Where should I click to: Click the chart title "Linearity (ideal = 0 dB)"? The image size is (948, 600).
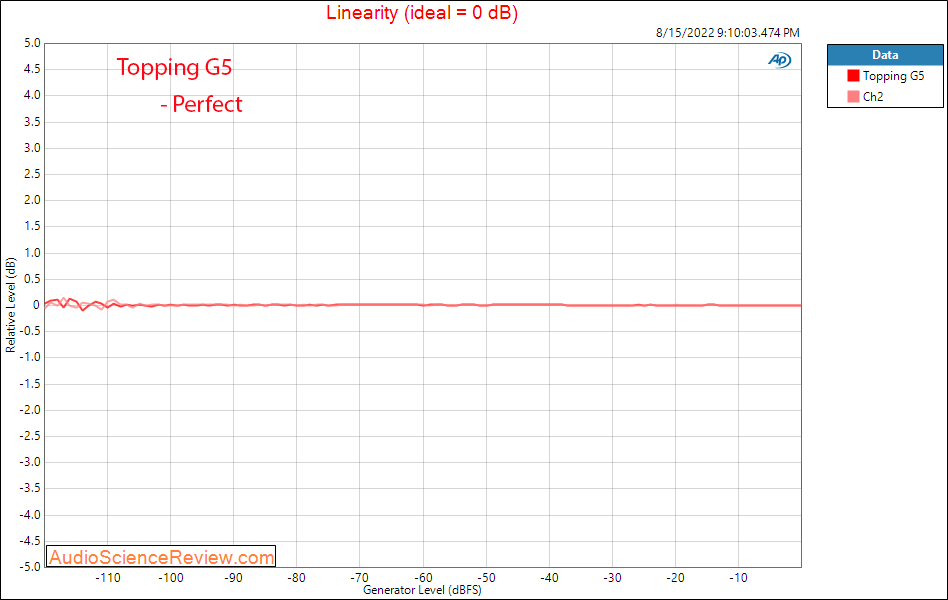422,12
